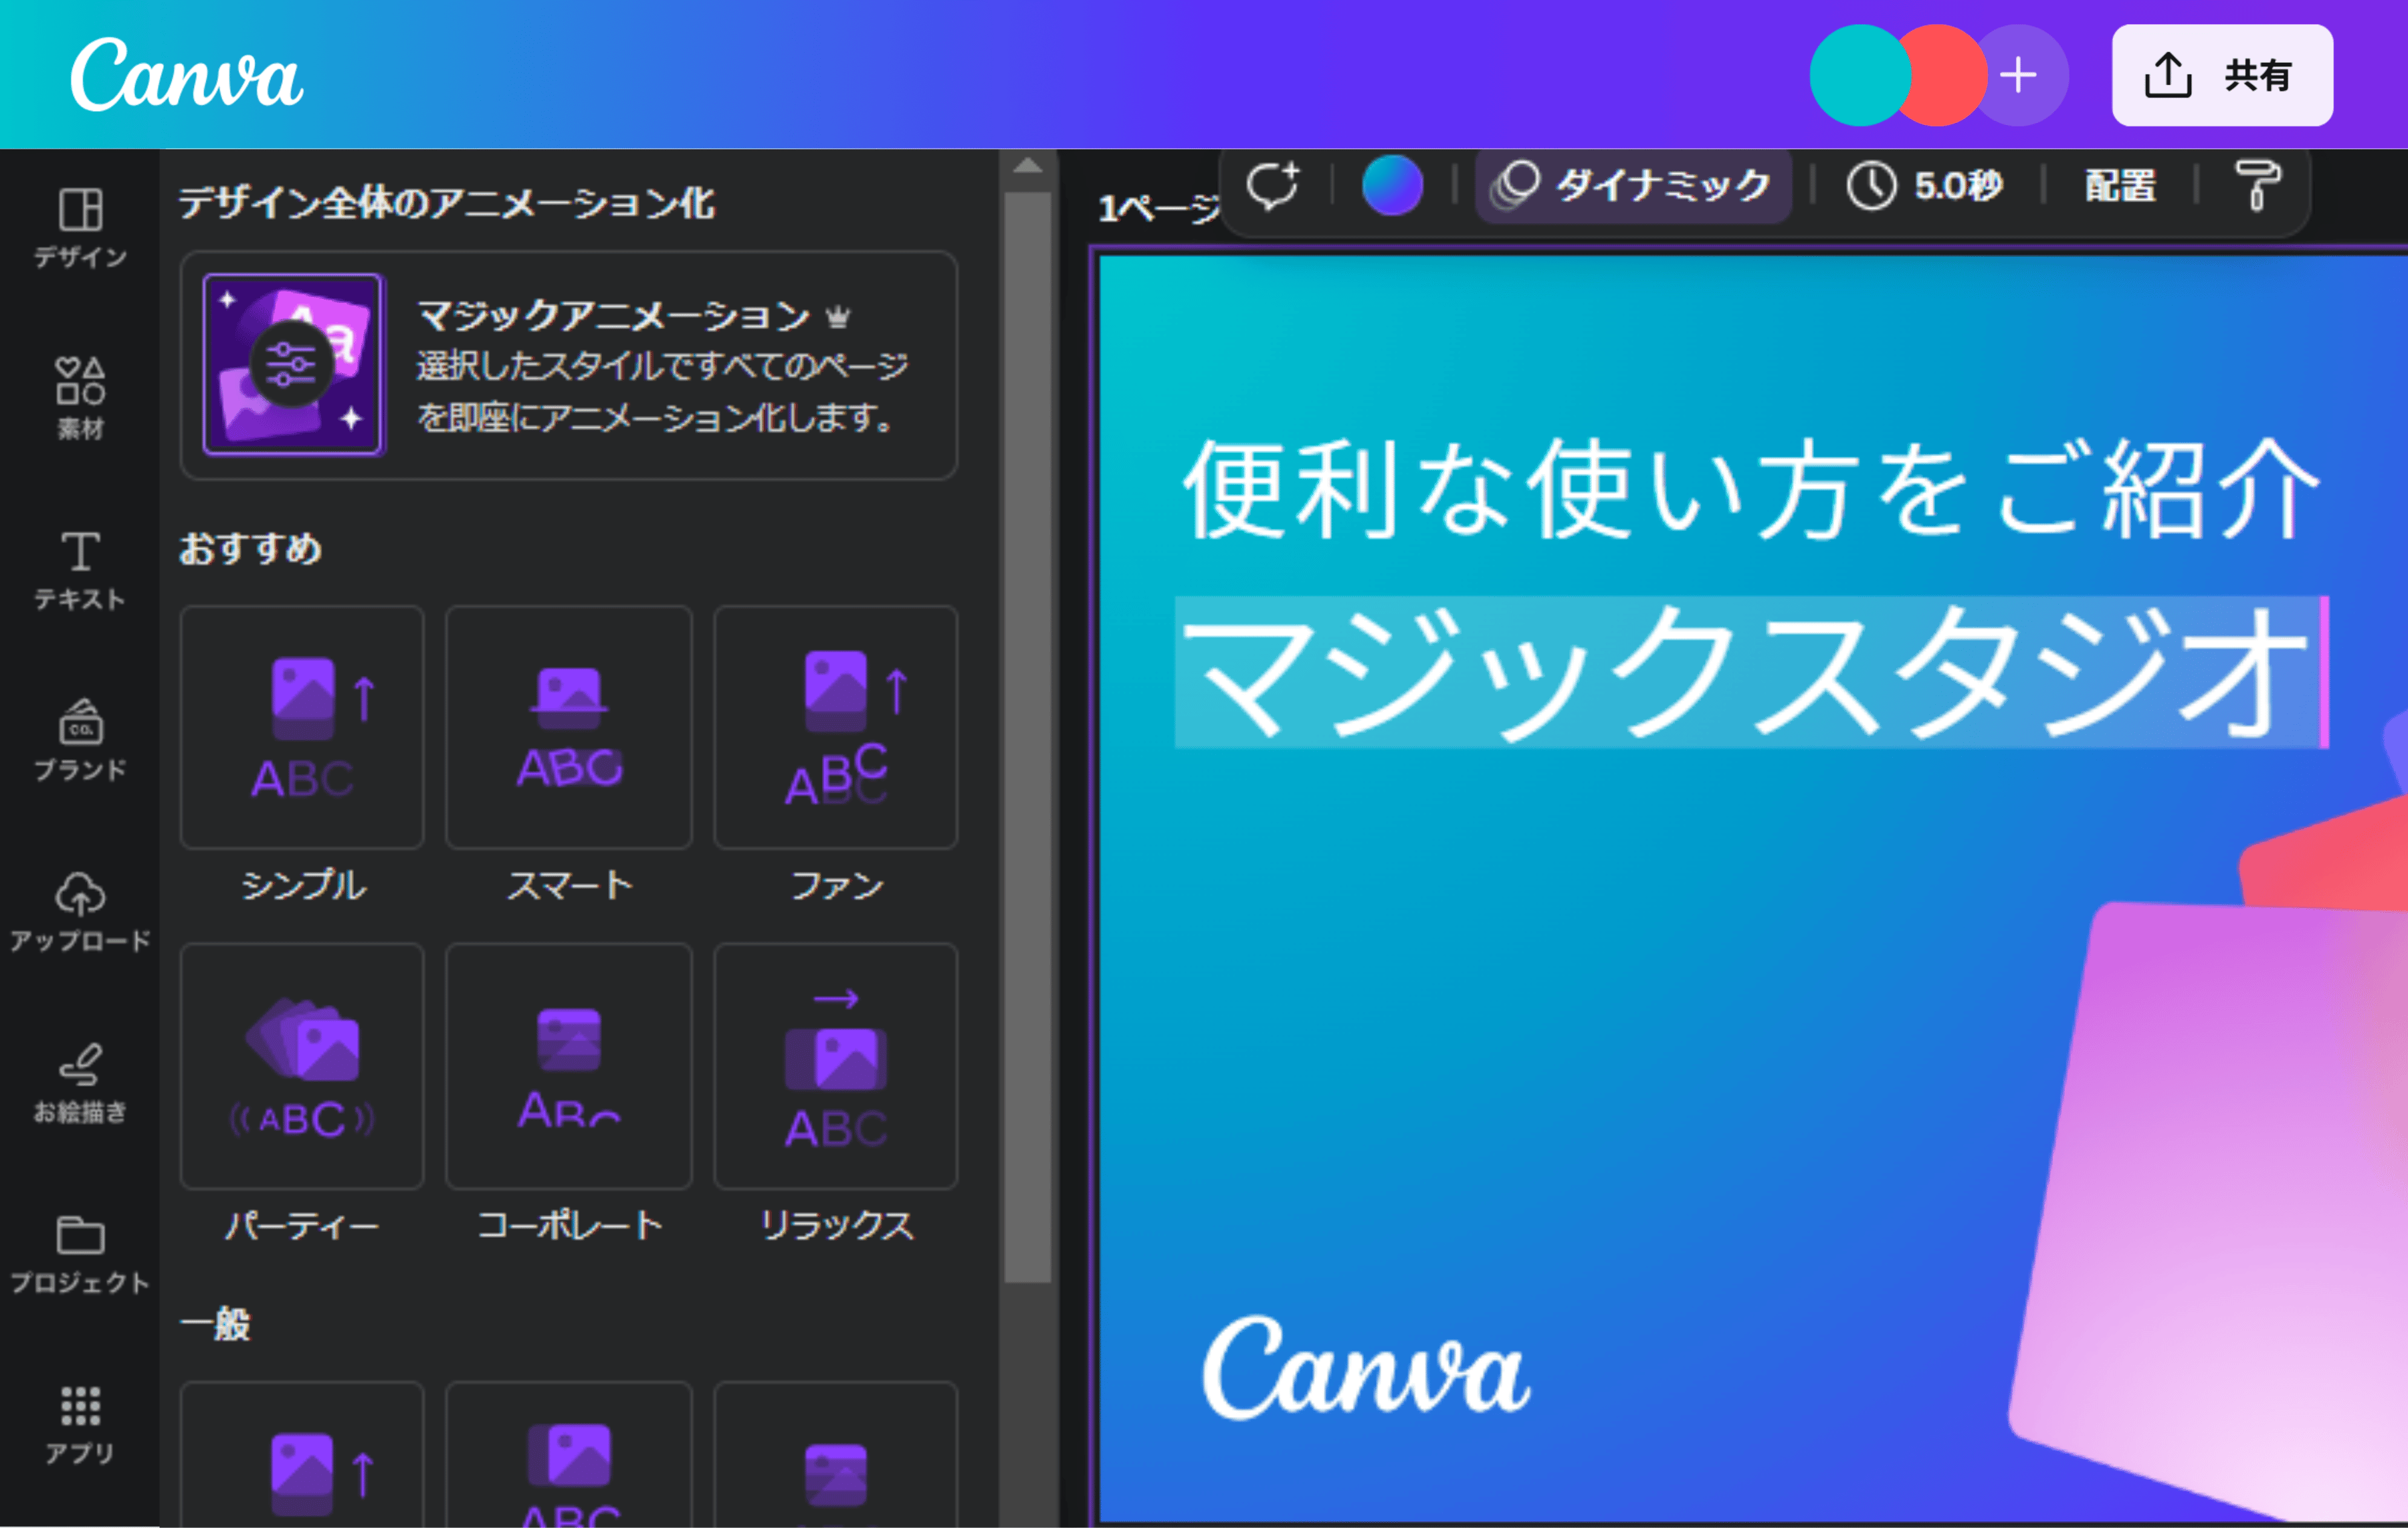
Task: Open the お絵描き (Draw) sidebar tab
Action: [80, 1083]
